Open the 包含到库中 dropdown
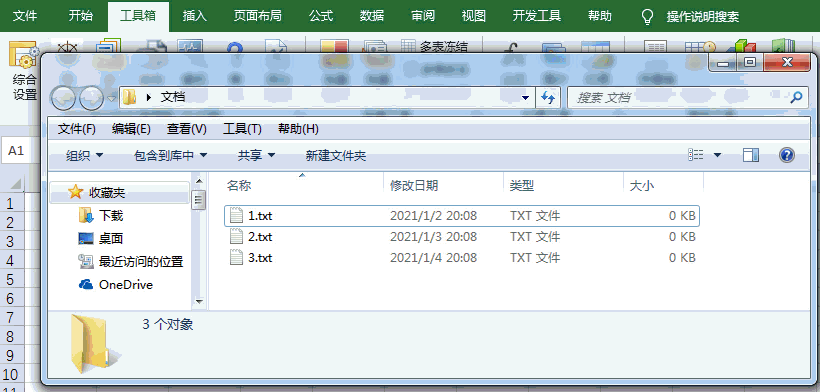Viewport: 820px width, 392px height. pos(170,155)
